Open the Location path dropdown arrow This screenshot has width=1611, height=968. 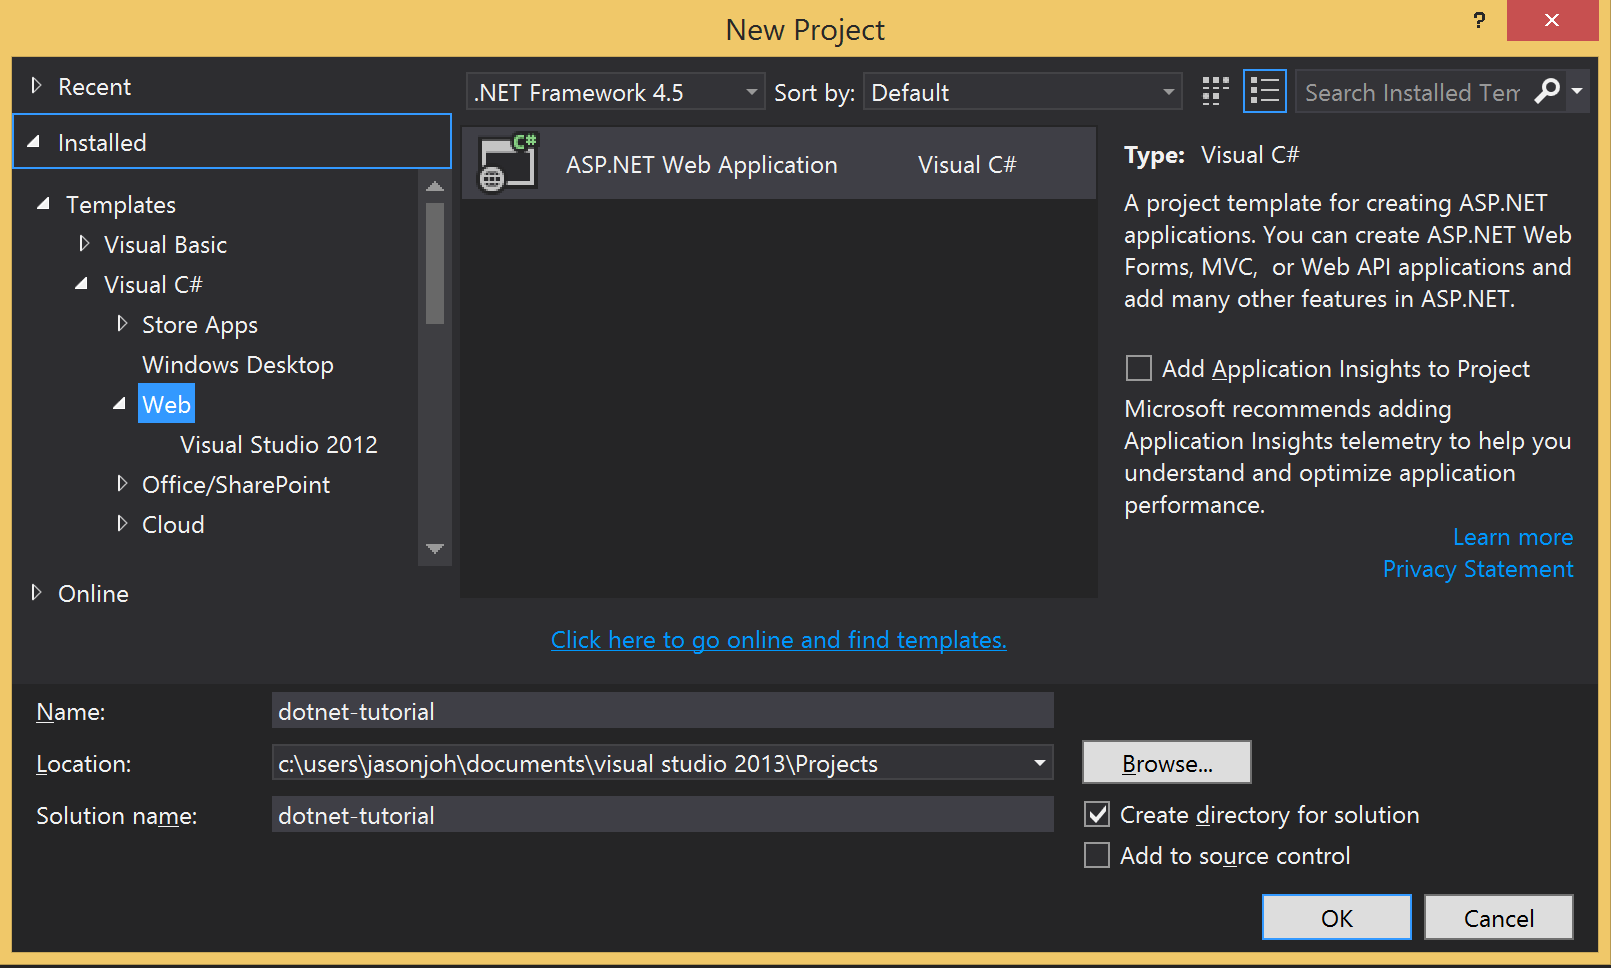coord(1040,763)
